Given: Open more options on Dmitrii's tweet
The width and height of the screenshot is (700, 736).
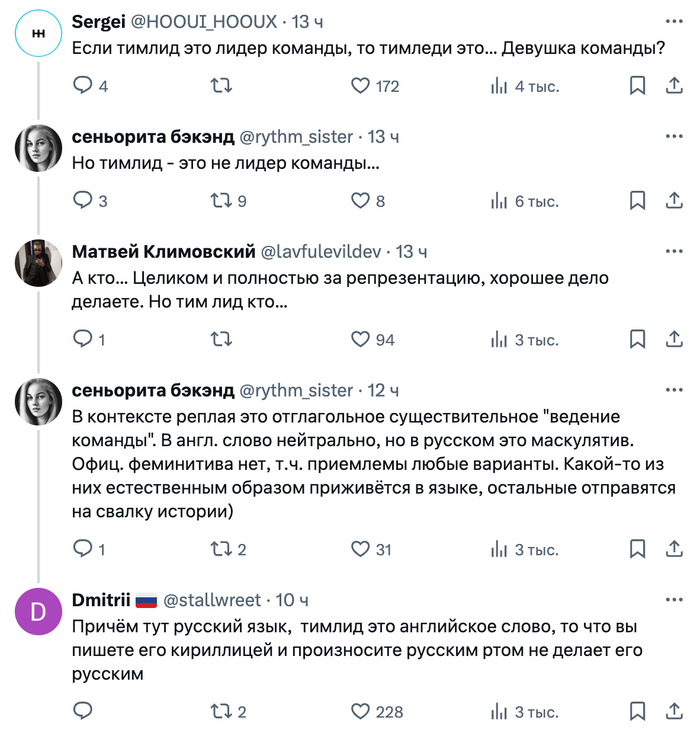Looking at the screenshot, I should [674, 600].
